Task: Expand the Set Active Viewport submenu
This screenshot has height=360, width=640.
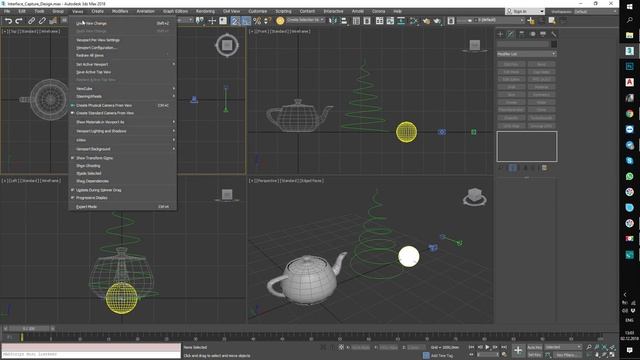Action: click(x=122, y=64)
